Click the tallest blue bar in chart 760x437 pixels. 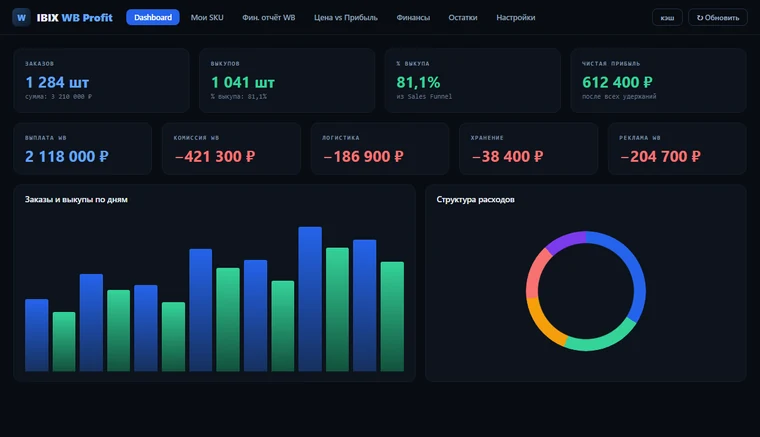(x=310, y=299)
